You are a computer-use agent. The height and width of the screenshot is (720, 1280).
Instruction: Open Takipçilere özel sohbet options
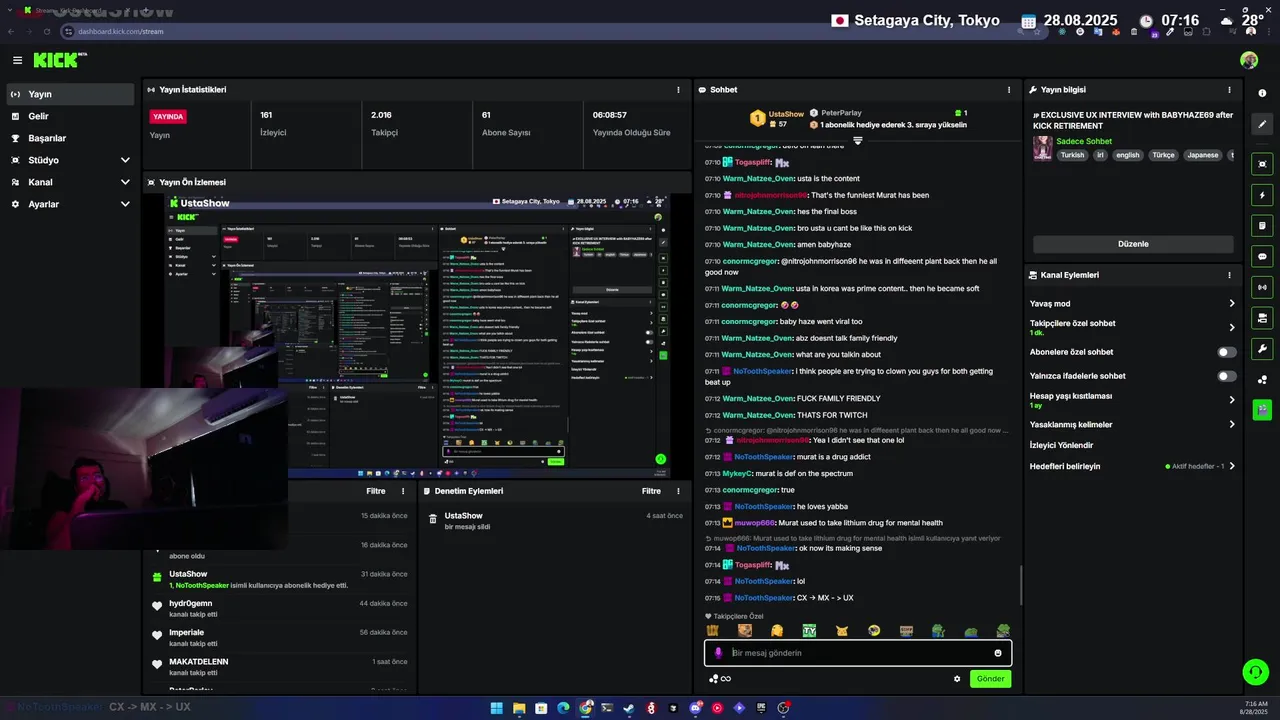point(1133,327)
